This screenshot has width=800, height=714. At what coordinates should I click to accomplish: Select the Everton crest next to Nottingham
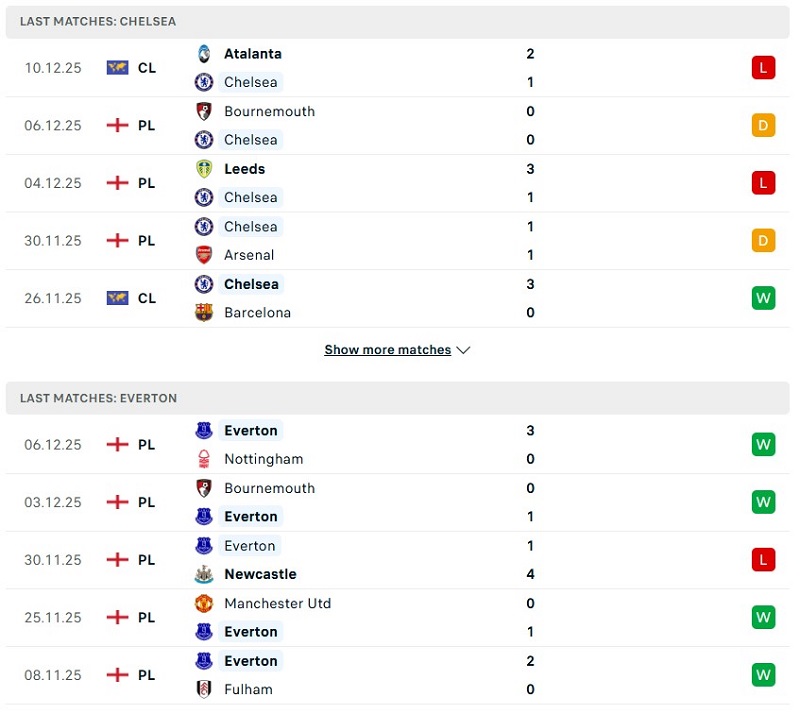tap(204, 431)
